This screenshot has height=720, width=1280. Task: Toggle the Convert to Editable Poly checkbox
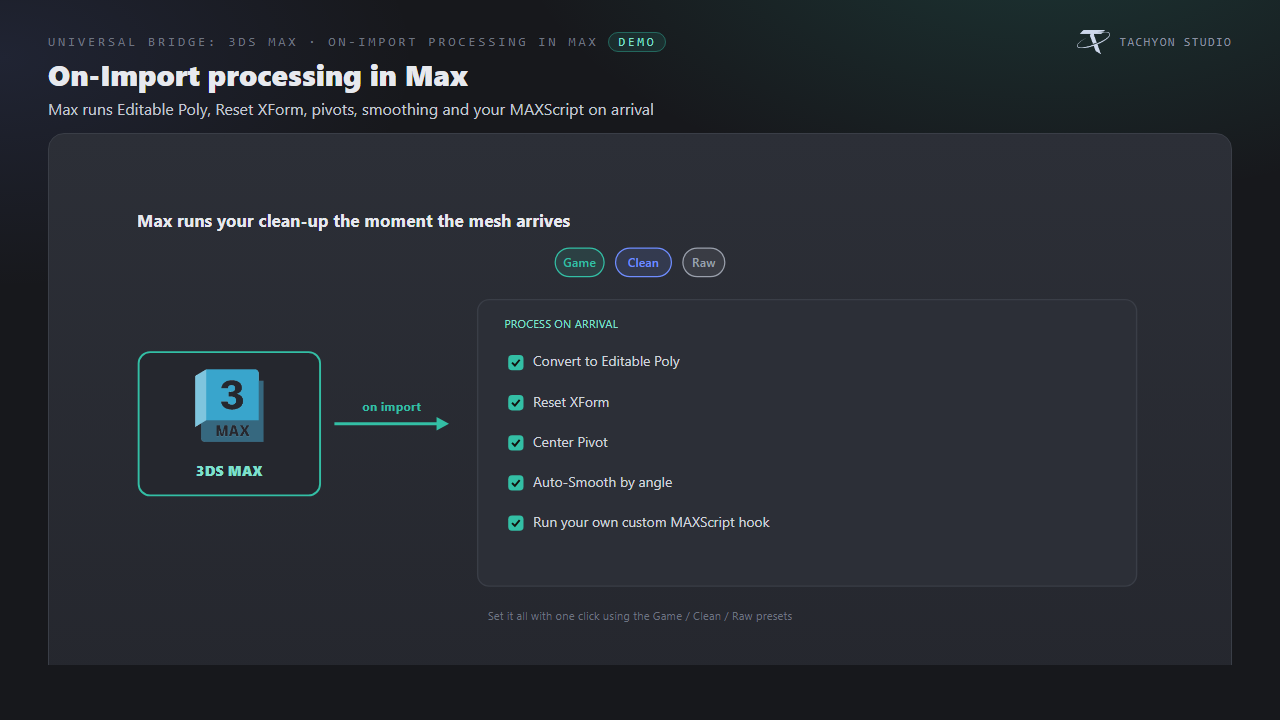(x=516, y=362)
